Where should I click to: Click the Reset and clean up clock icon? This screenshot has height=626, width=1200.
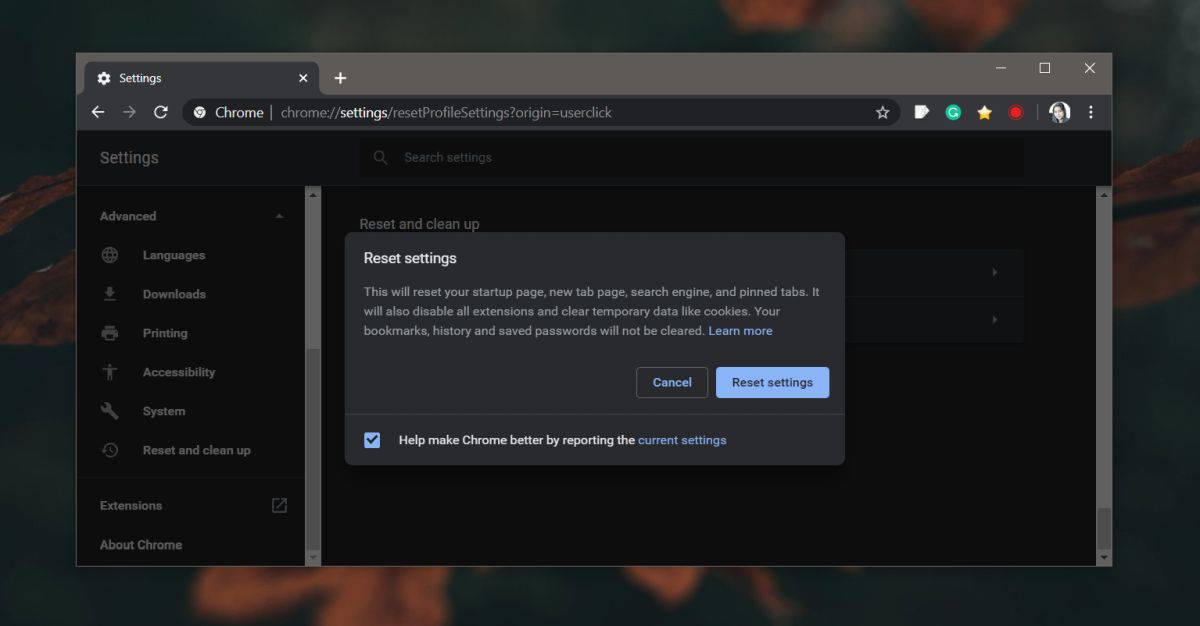pyautogui.click(x=110, y=450)
